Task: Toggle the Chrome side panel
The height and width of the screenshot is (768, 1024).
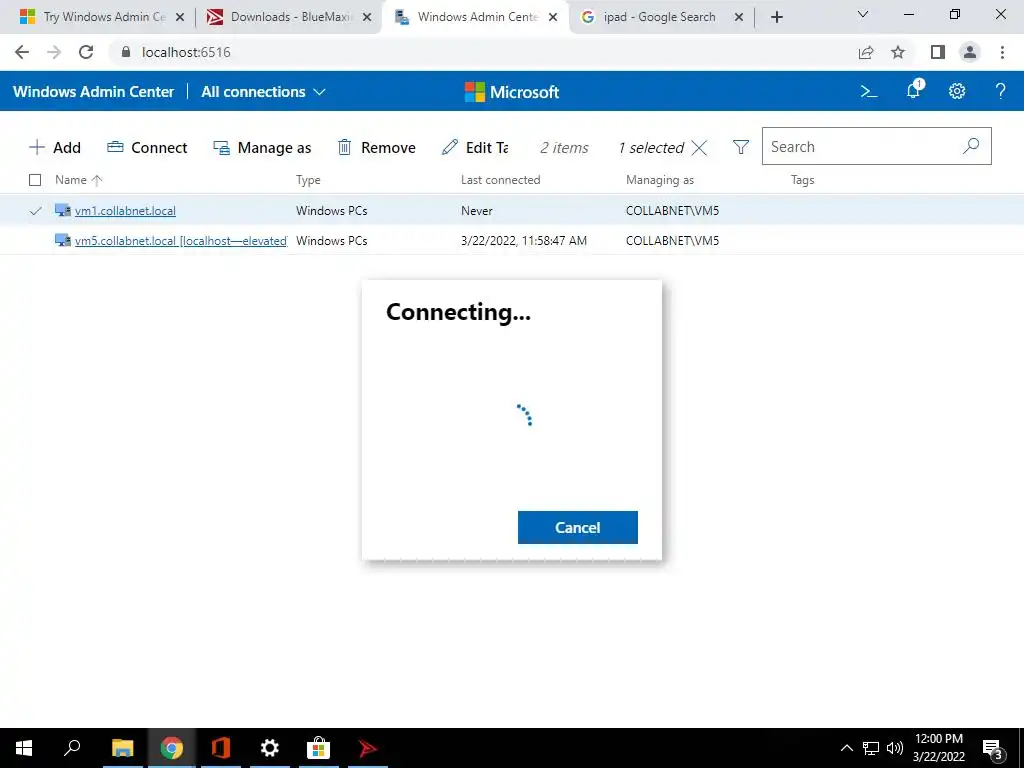Action: (x=938, y=52)
